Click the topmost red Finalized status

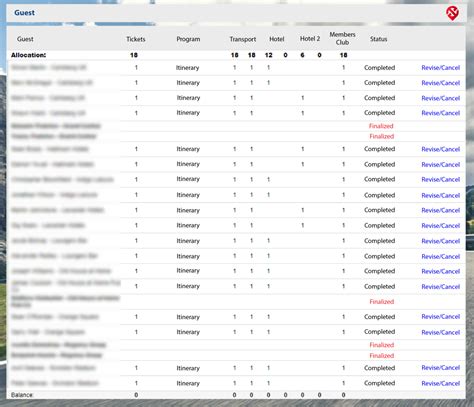tap(381, 126)
